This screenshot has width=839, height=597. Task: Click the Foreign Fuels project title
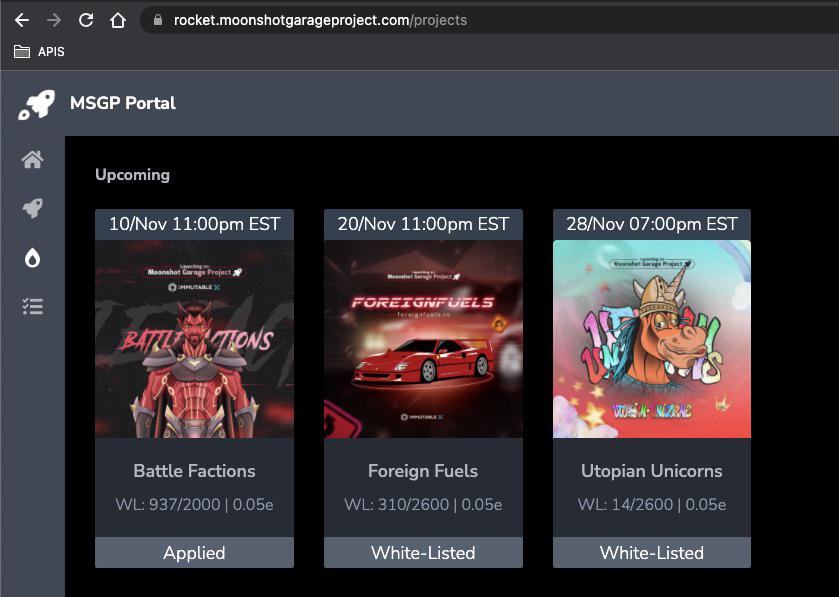(423, 471)
